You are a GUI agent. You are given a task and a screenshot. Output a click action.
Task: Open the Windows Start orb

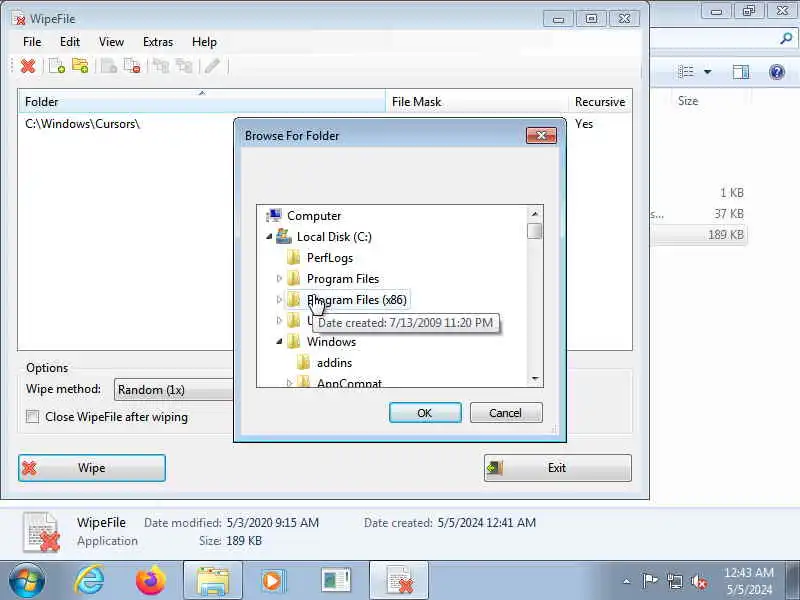click(x=27, y=581)
